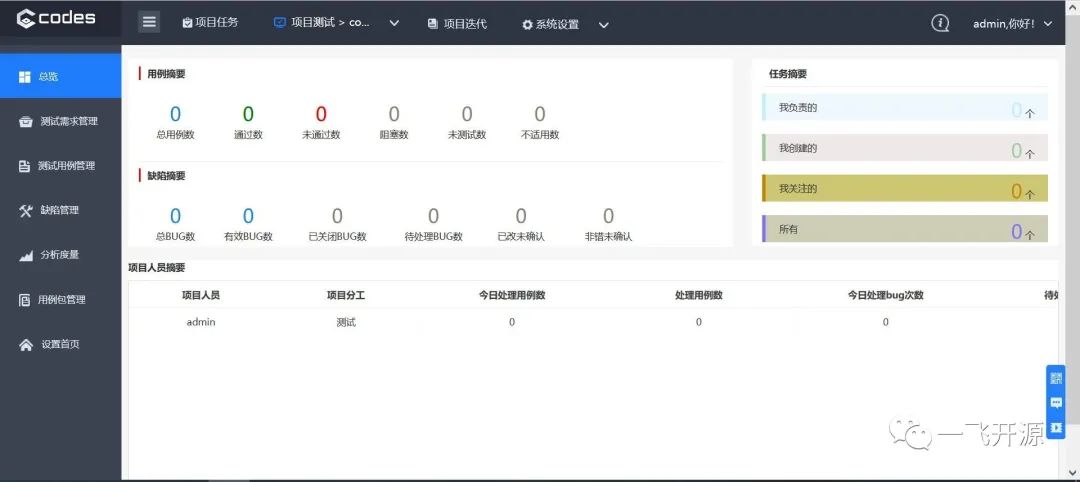
Task: Select the admin cell in the table
Action: [x=201, y=322]
